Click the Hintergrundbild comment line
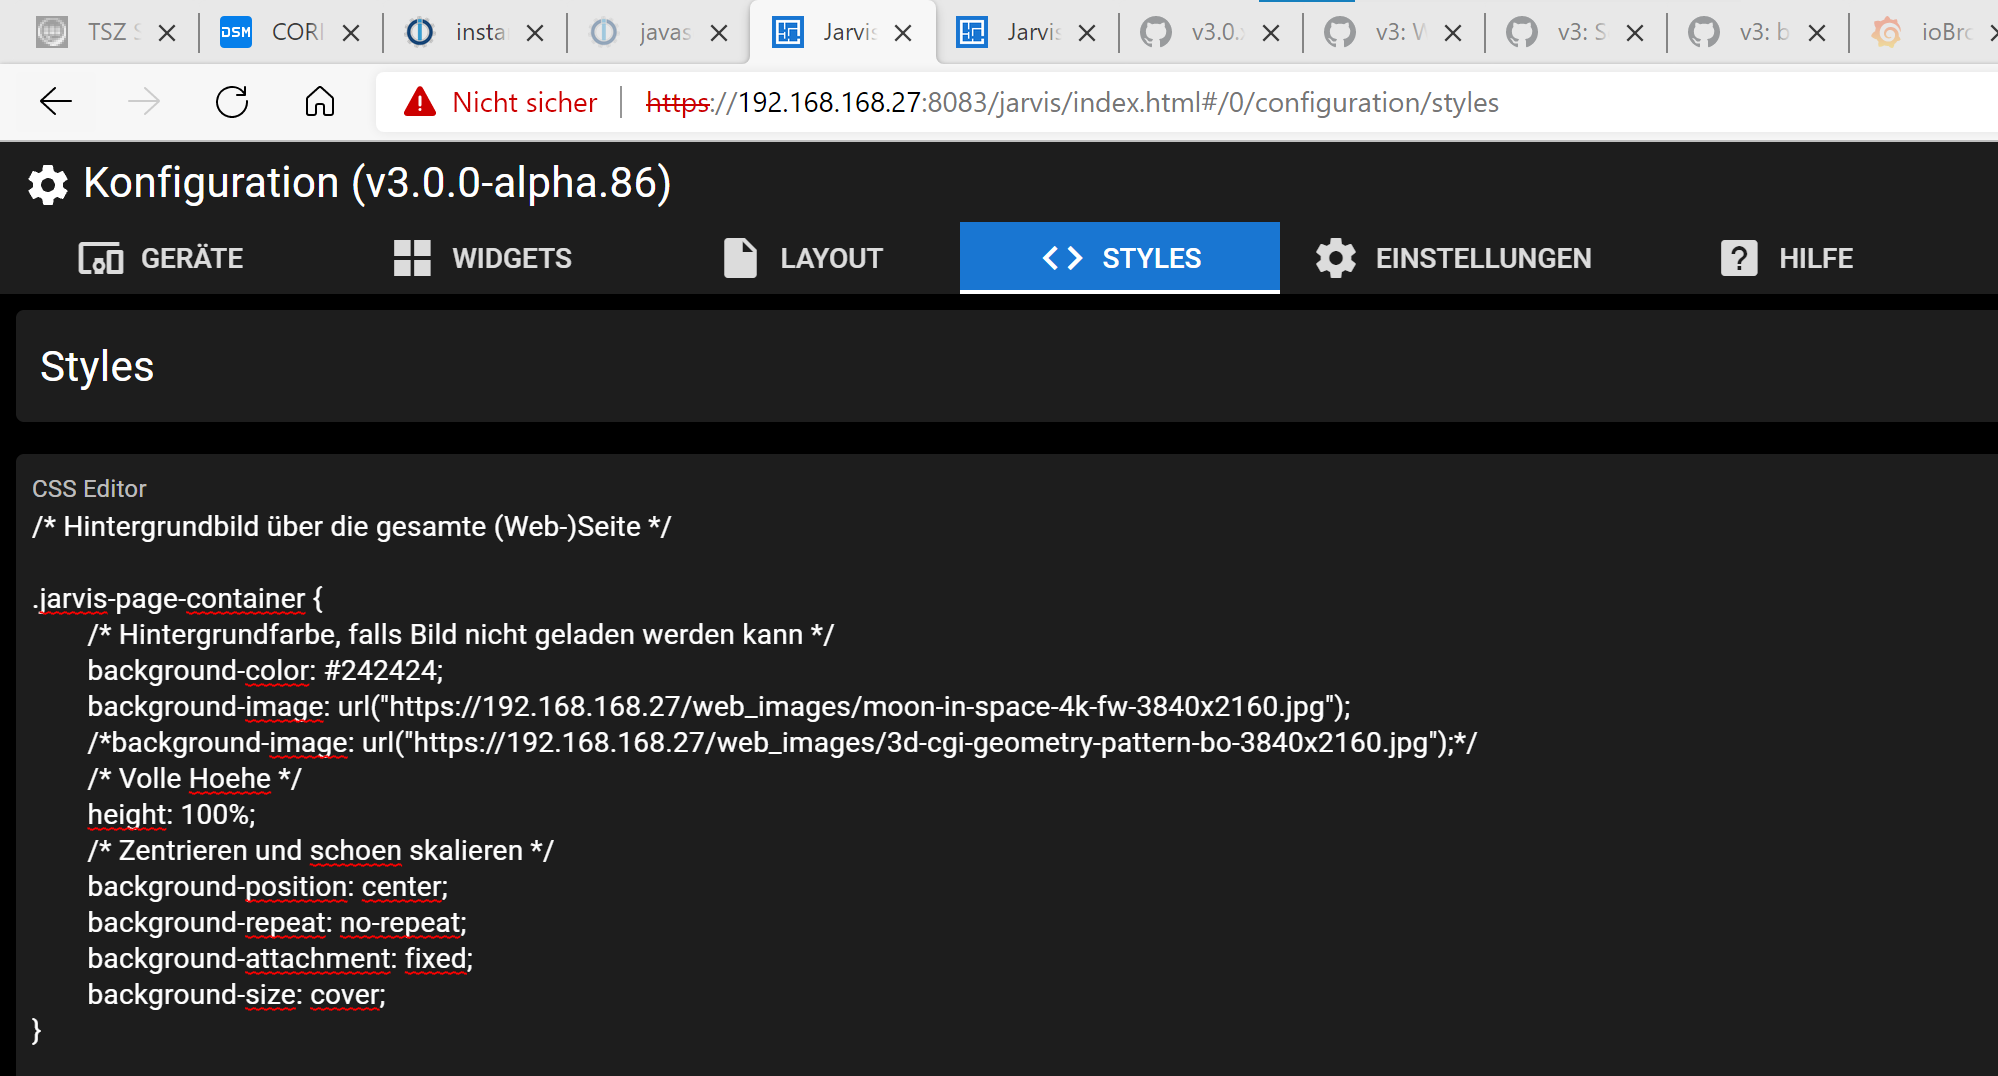 352,526
